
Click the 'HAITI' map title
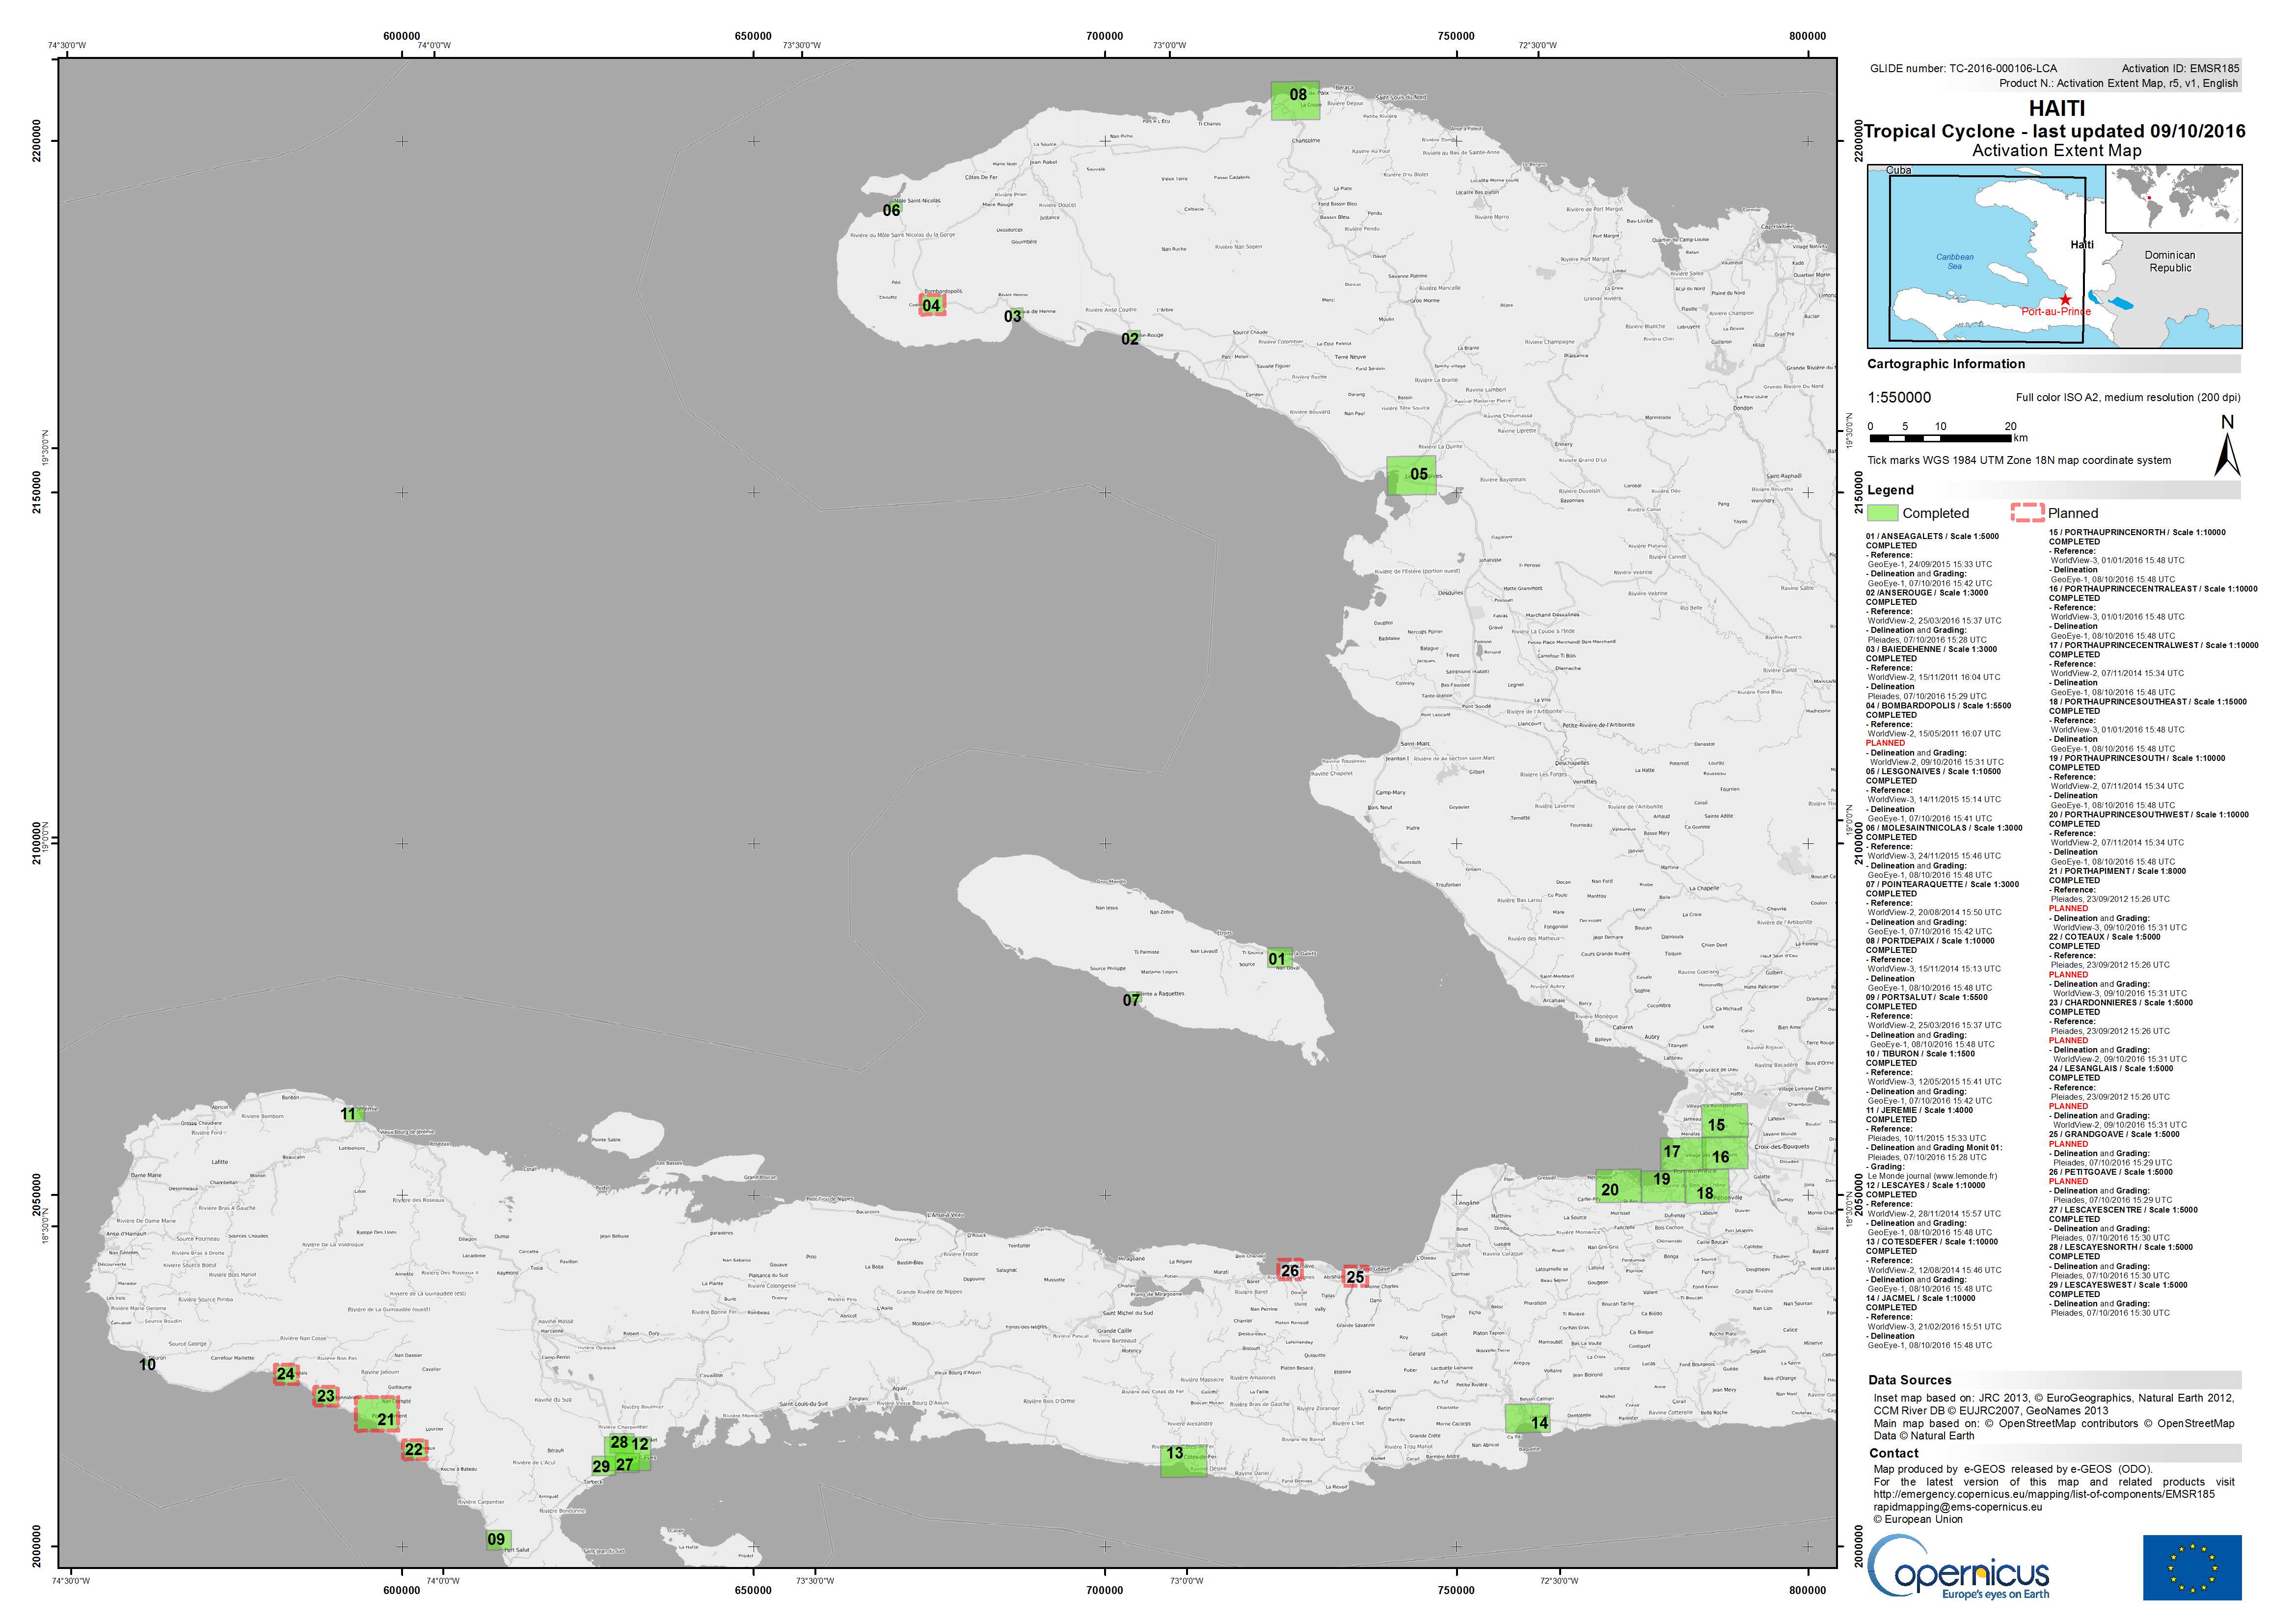click(x=2056, y=108)
